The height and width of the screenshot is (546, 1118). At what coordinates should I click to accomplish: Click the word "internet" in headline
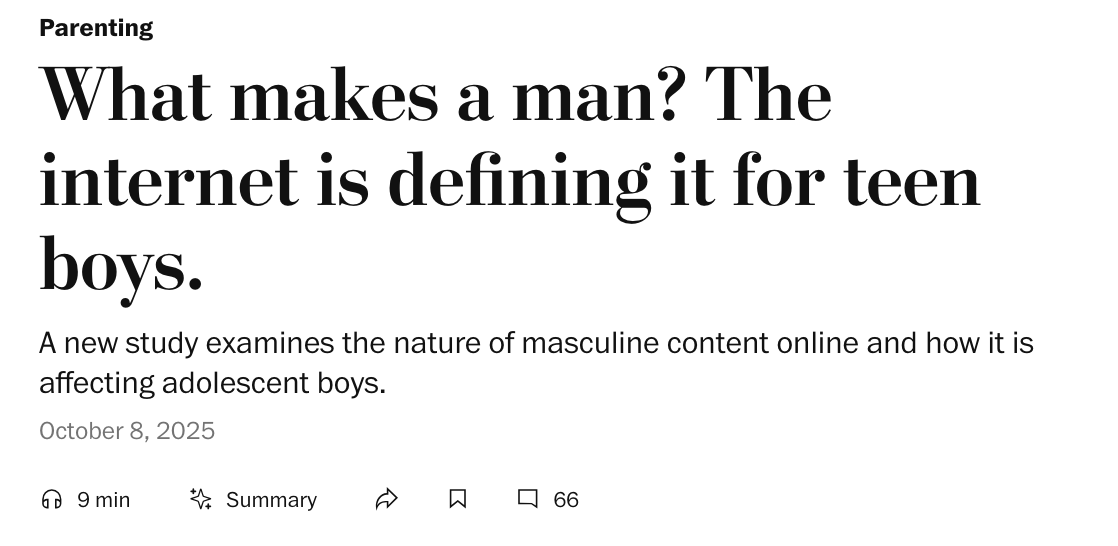coord(168,182)
